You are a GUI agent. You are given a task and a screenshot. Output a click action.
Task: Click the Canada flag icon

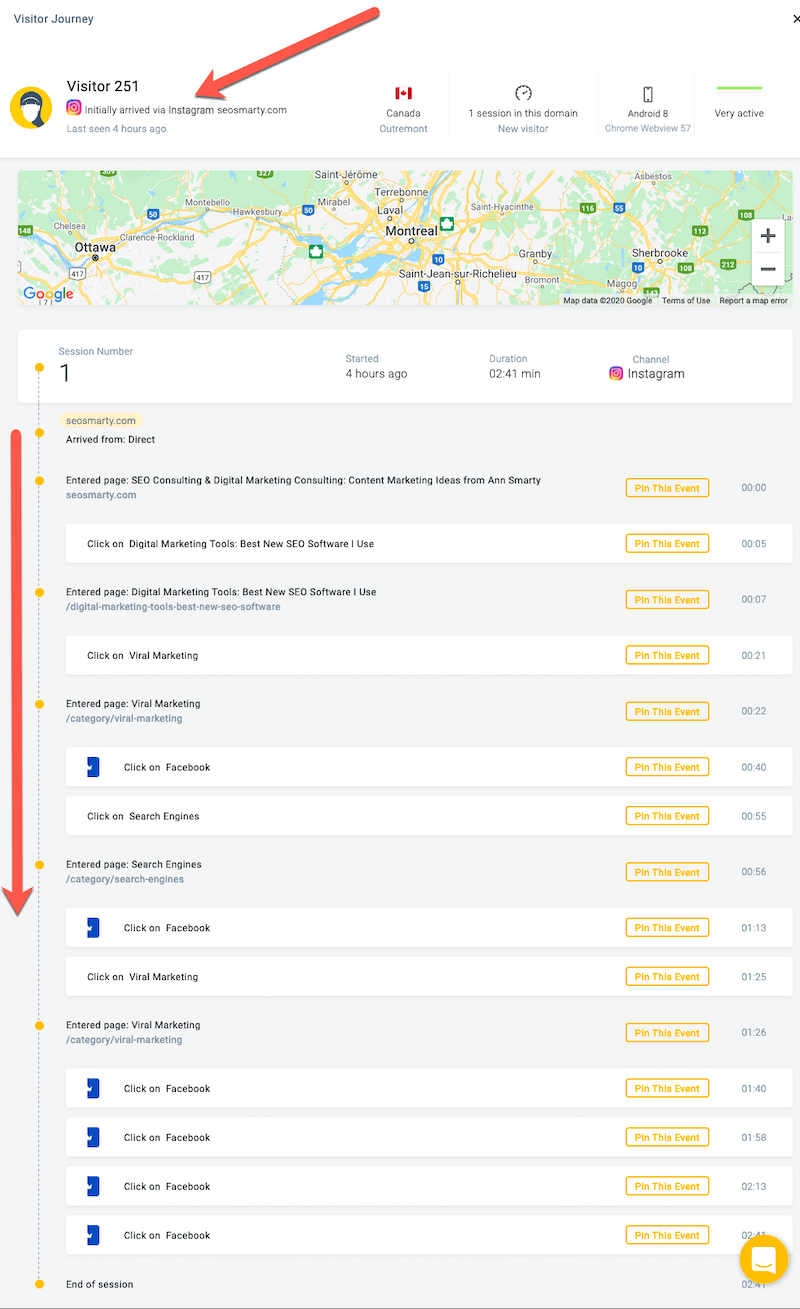403,93
